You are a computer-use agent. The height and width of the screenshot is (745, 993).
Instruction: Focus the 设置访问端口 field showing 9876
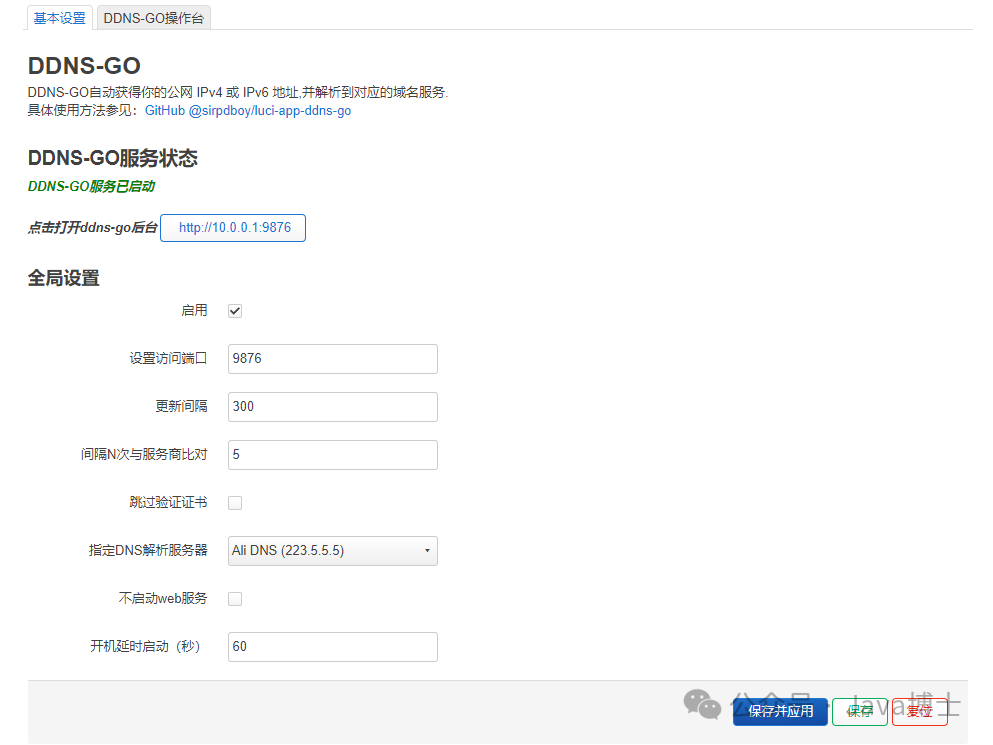[x=332, y=359]
